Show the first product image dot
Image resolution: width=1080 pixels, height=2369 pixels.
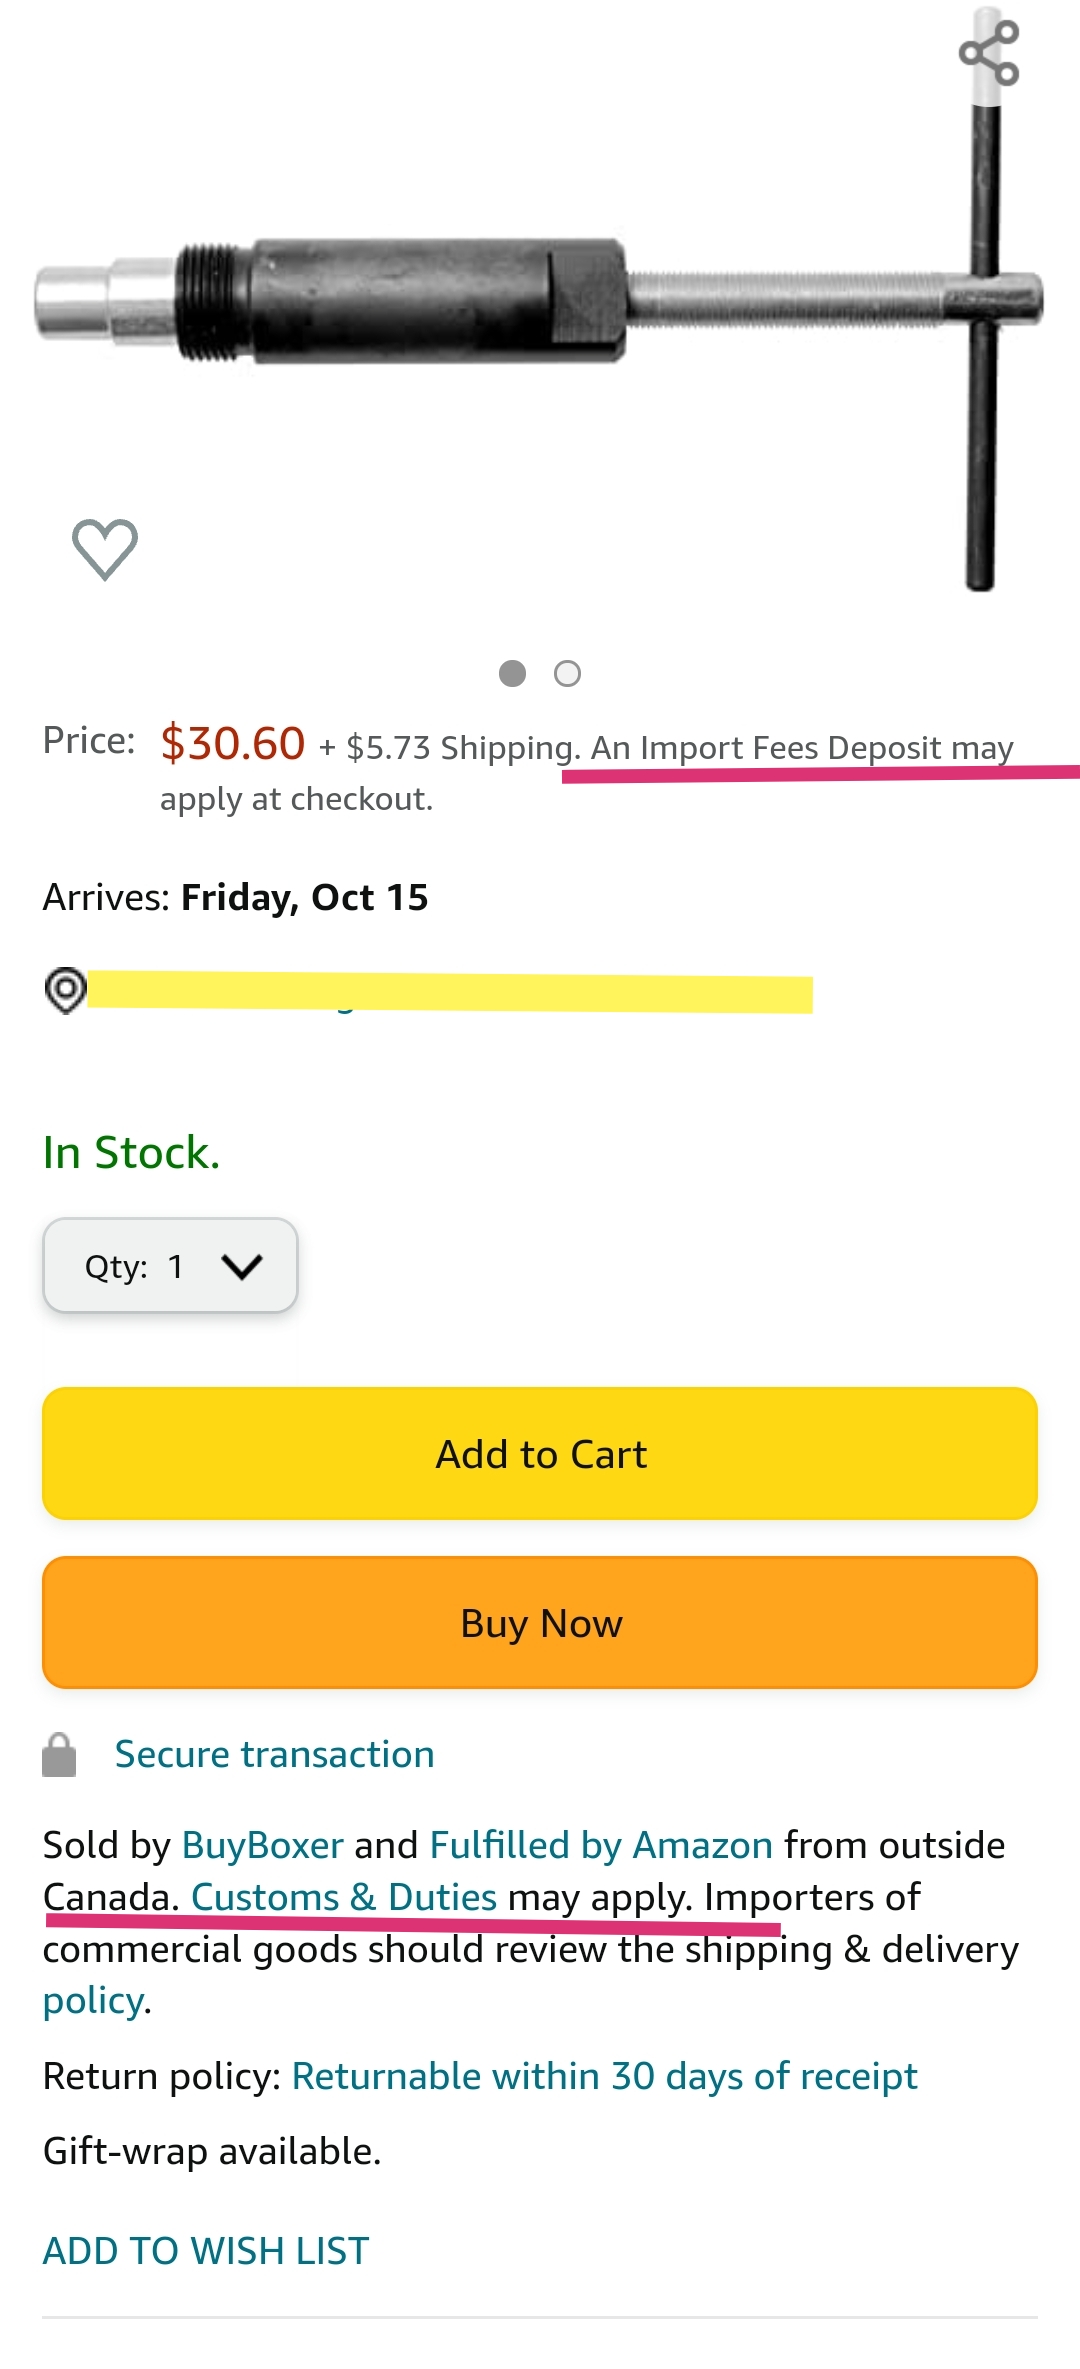point(512,674)
